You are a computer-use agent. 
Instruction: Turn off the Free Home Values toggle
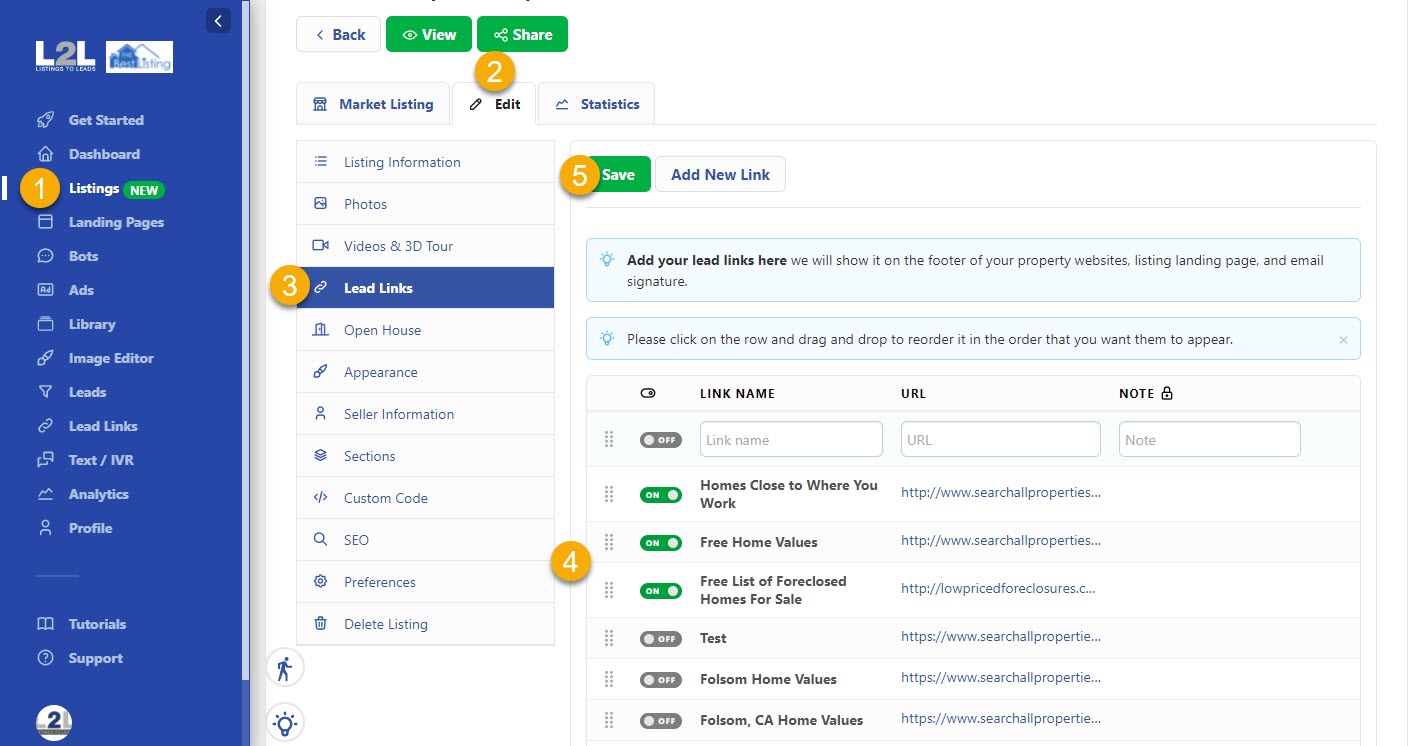[660, 543]
